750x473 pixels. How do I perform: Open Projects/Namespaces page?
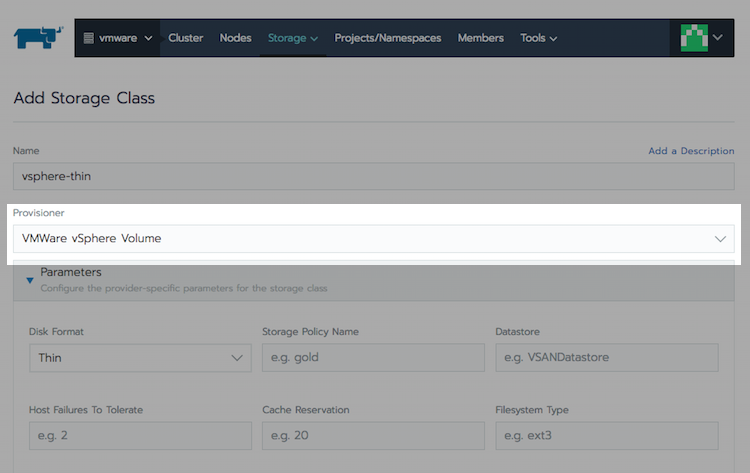click(x=387, y=38)
